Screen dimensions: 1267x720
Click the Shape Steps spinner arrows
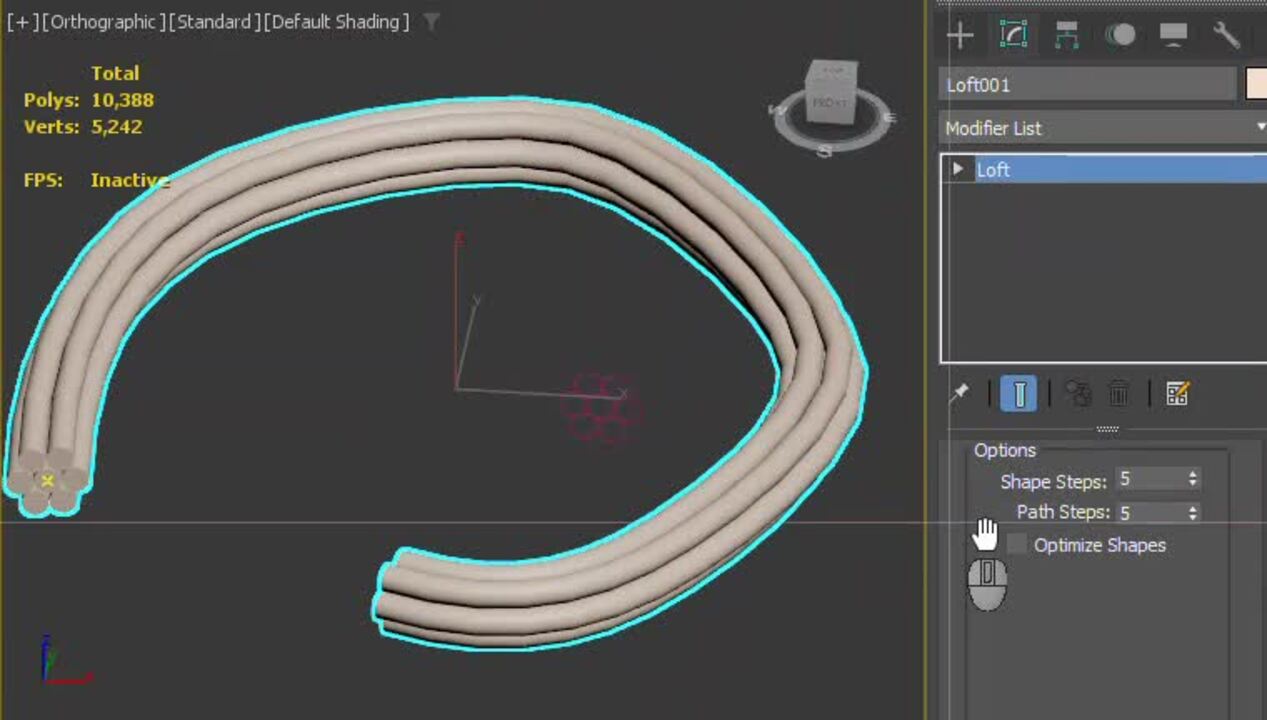pos(1192,481)
